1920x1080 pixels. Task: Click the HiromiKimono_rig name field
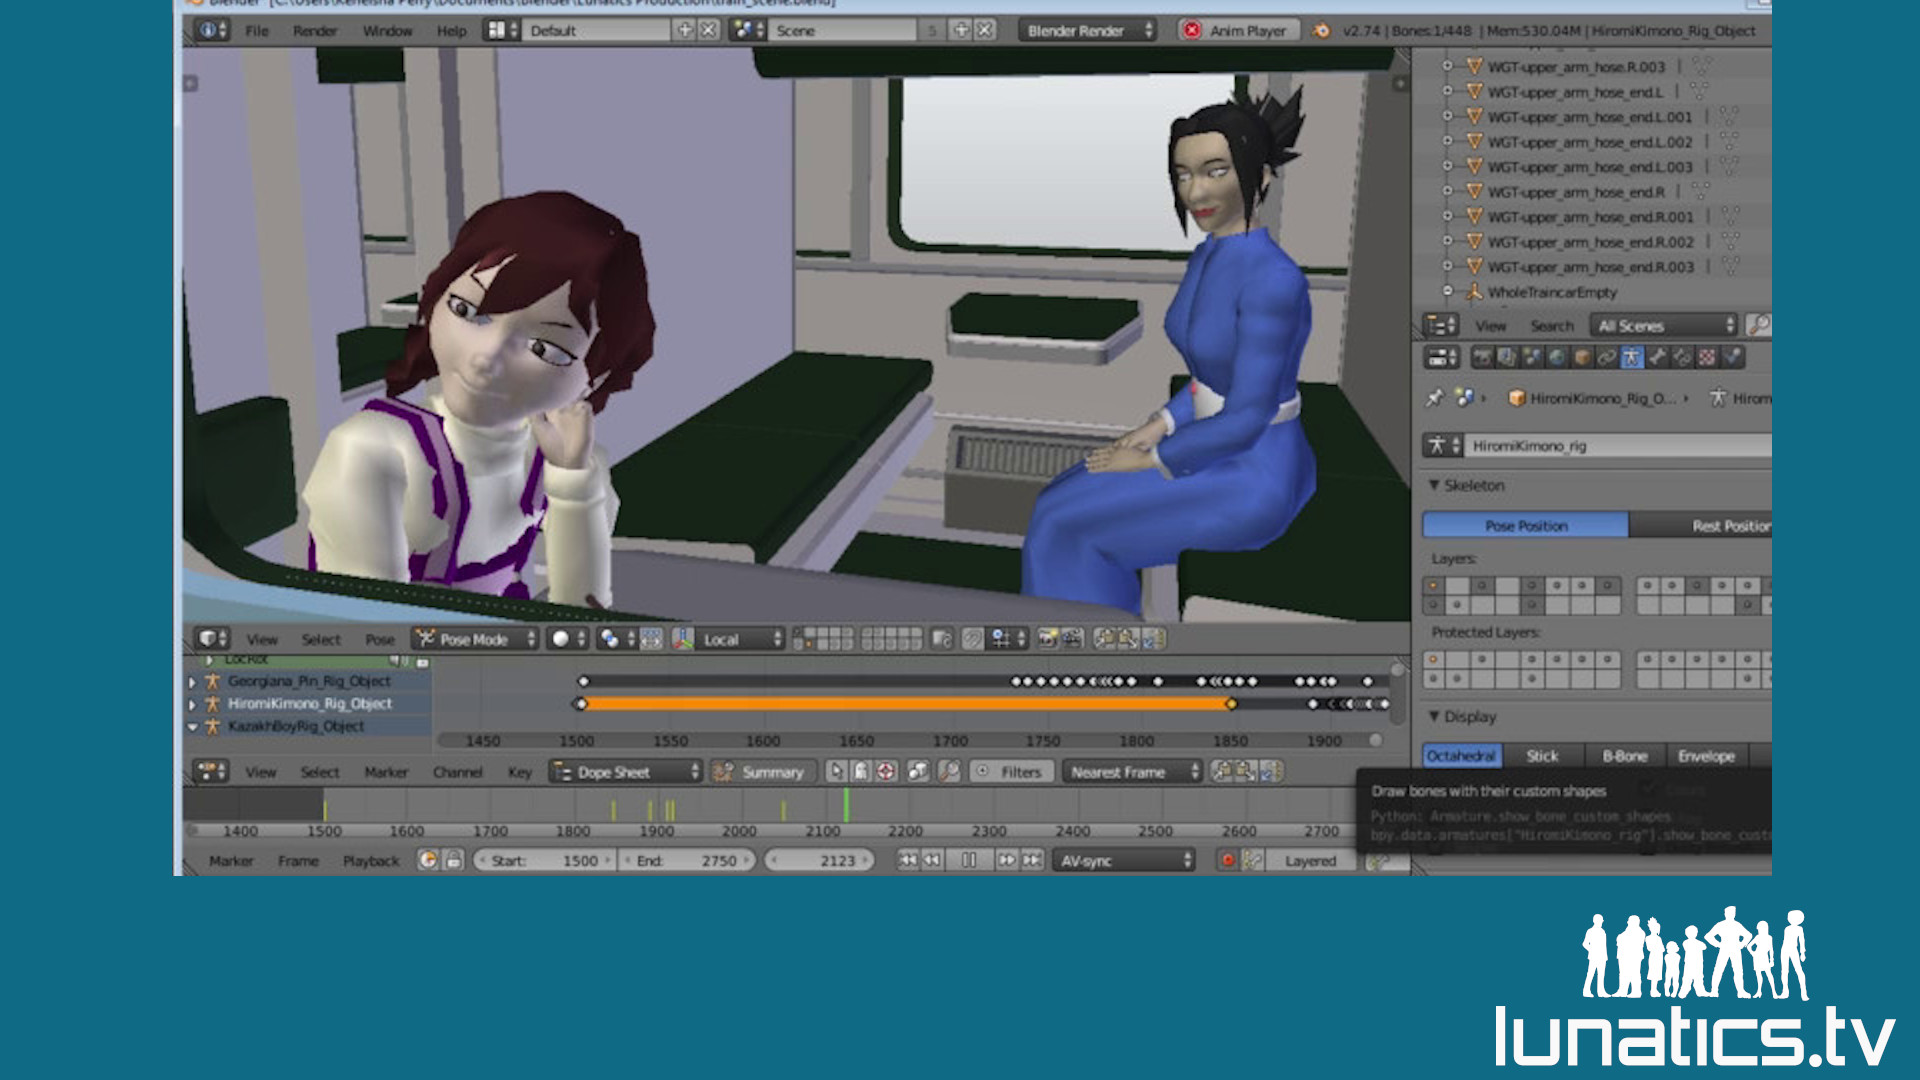pyautogui.click(x=1618, y=446)
